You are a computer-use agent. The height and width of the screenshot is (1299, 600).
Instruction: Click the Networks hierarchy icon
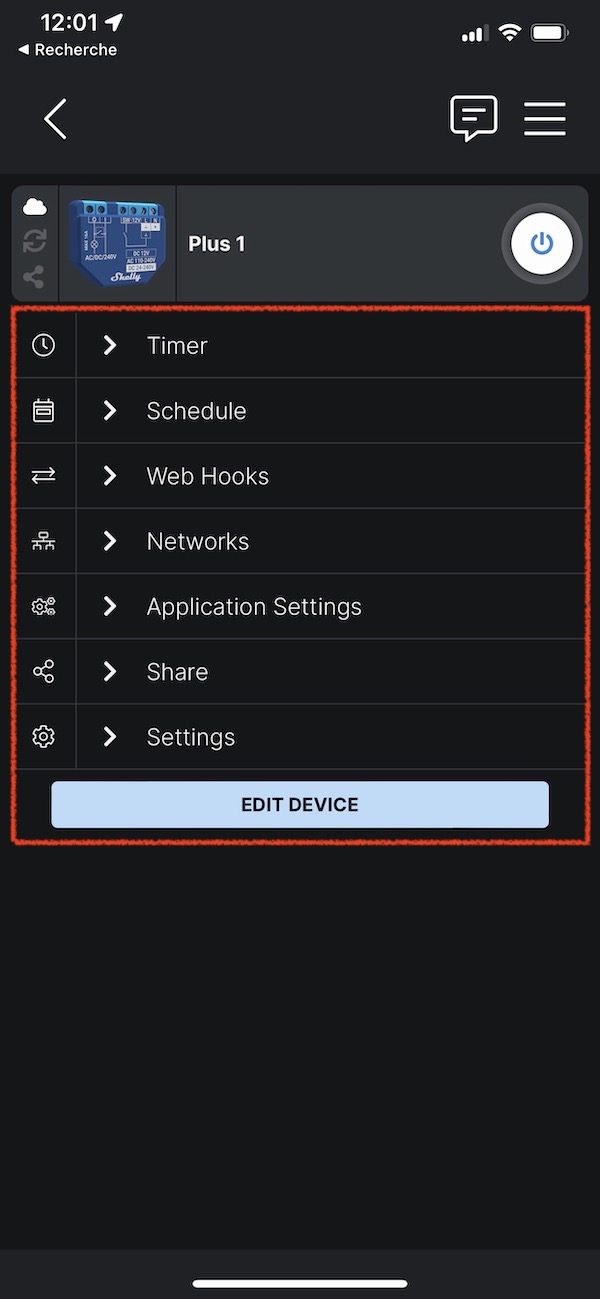point(44,541)
